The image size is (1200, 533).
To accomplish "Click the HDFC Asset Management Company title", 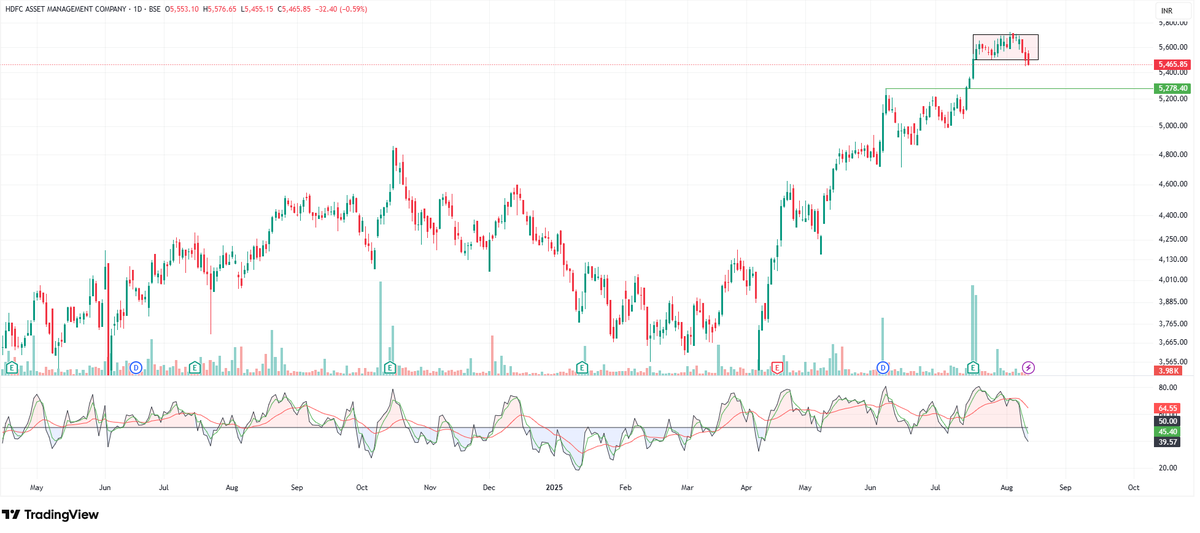I will (65, 9).
